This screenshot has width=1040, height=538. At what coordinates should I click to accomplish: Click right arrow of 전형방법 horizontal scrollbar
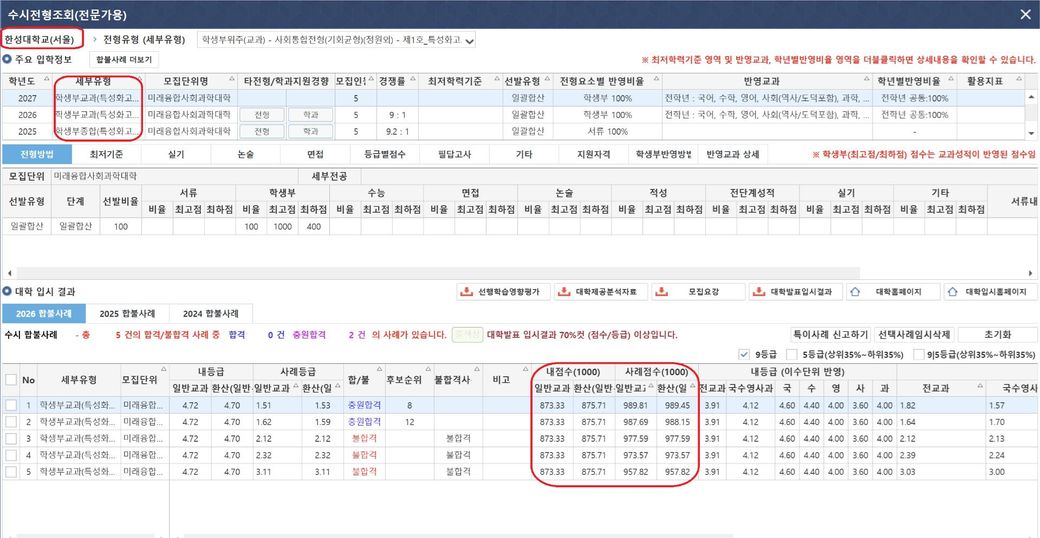pos(1031,273)
